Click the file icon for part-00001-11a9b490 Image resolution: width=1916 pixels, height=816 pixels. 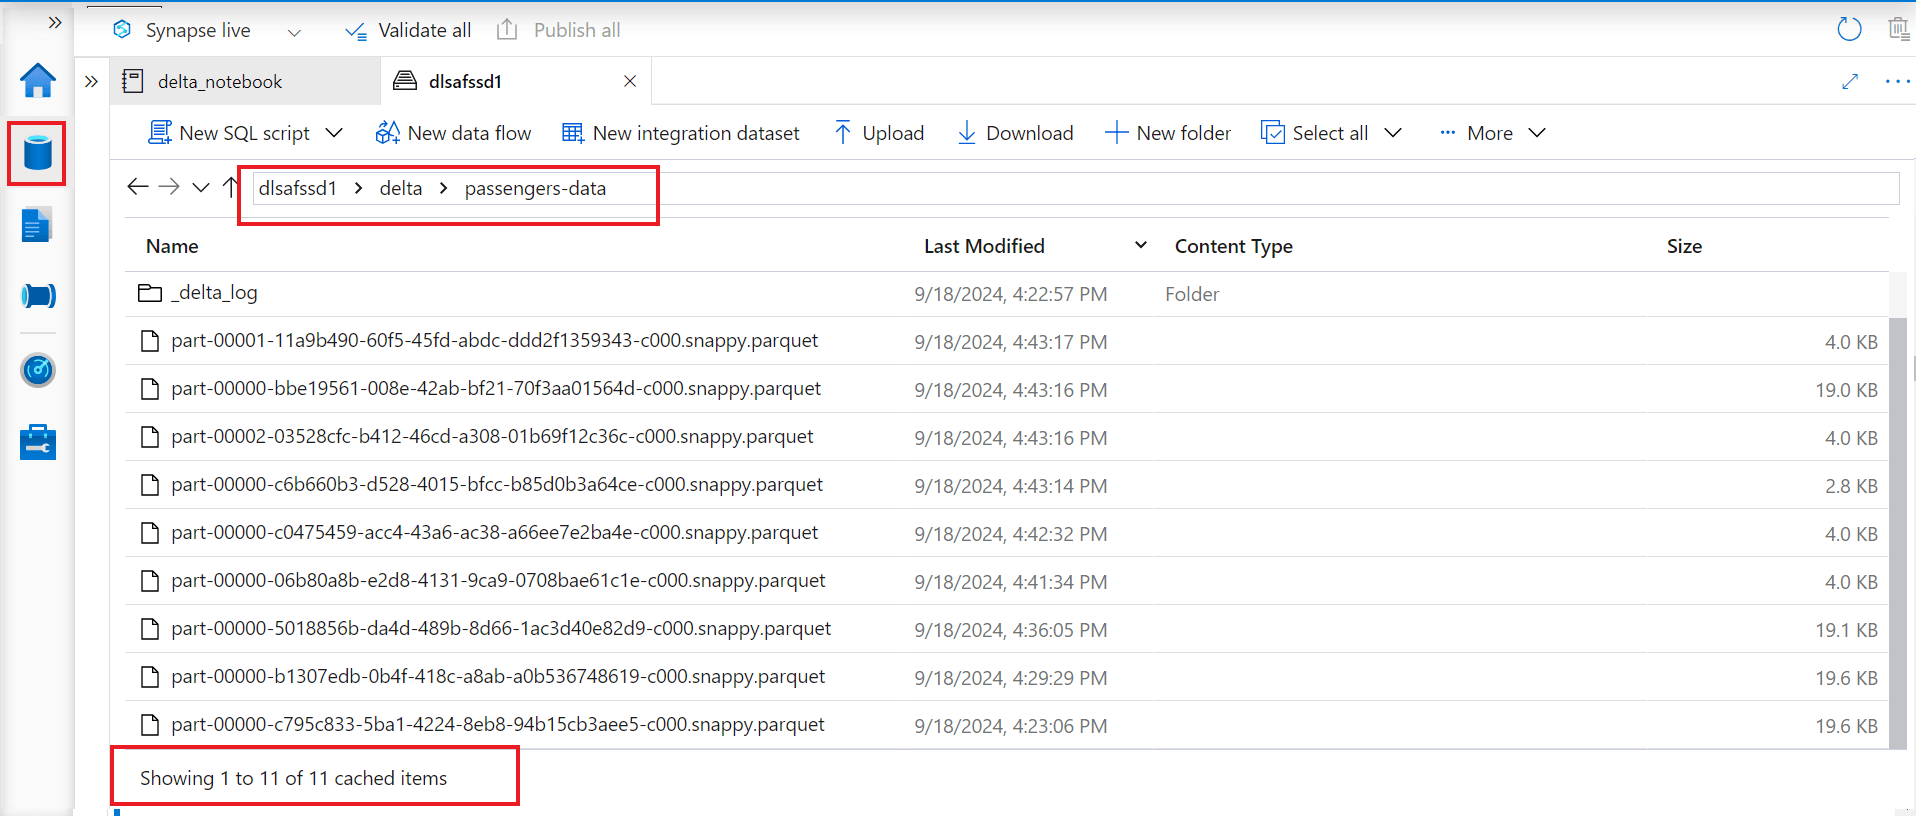click(x=150, y=341)
